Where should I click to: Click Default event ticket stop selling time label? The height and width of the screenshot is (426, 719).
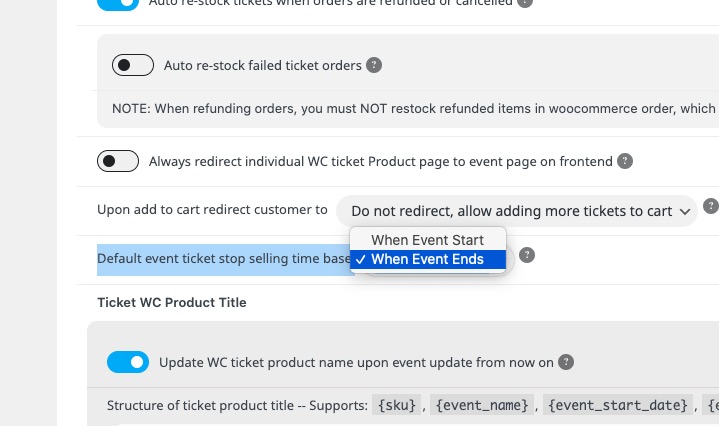click(224, 259)
